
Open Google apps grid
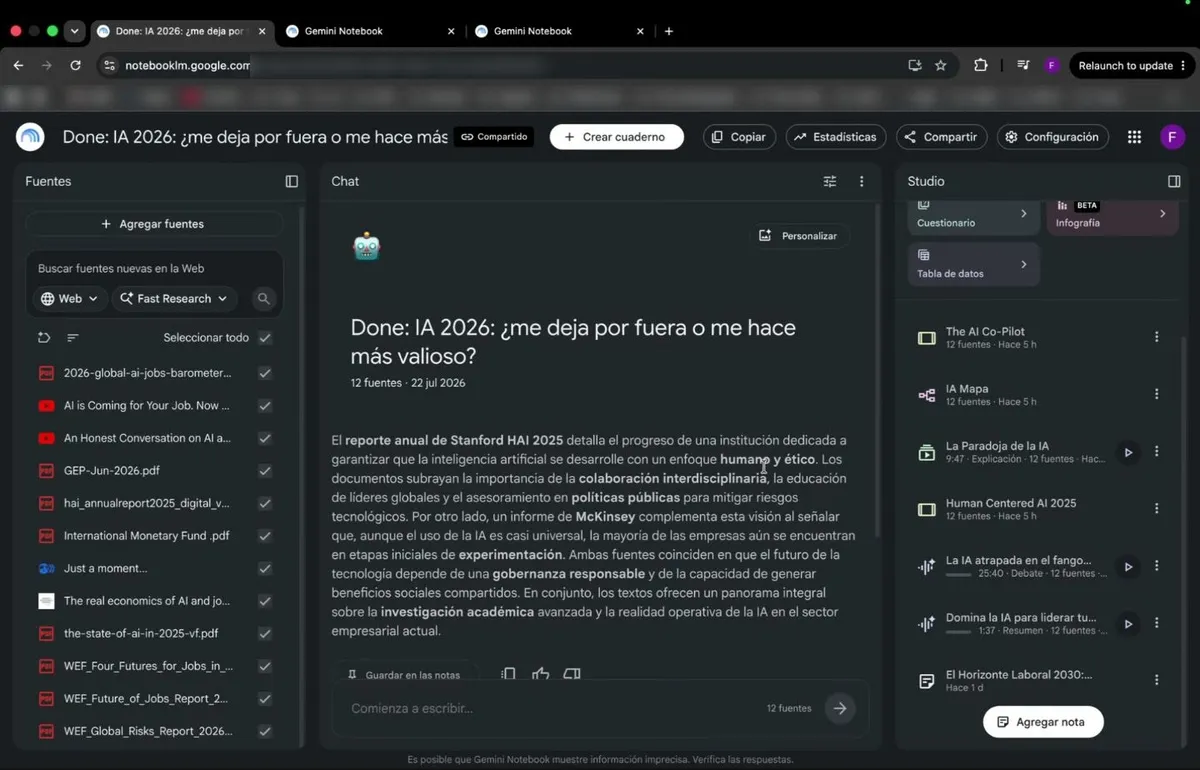(x=1134, y=137)
